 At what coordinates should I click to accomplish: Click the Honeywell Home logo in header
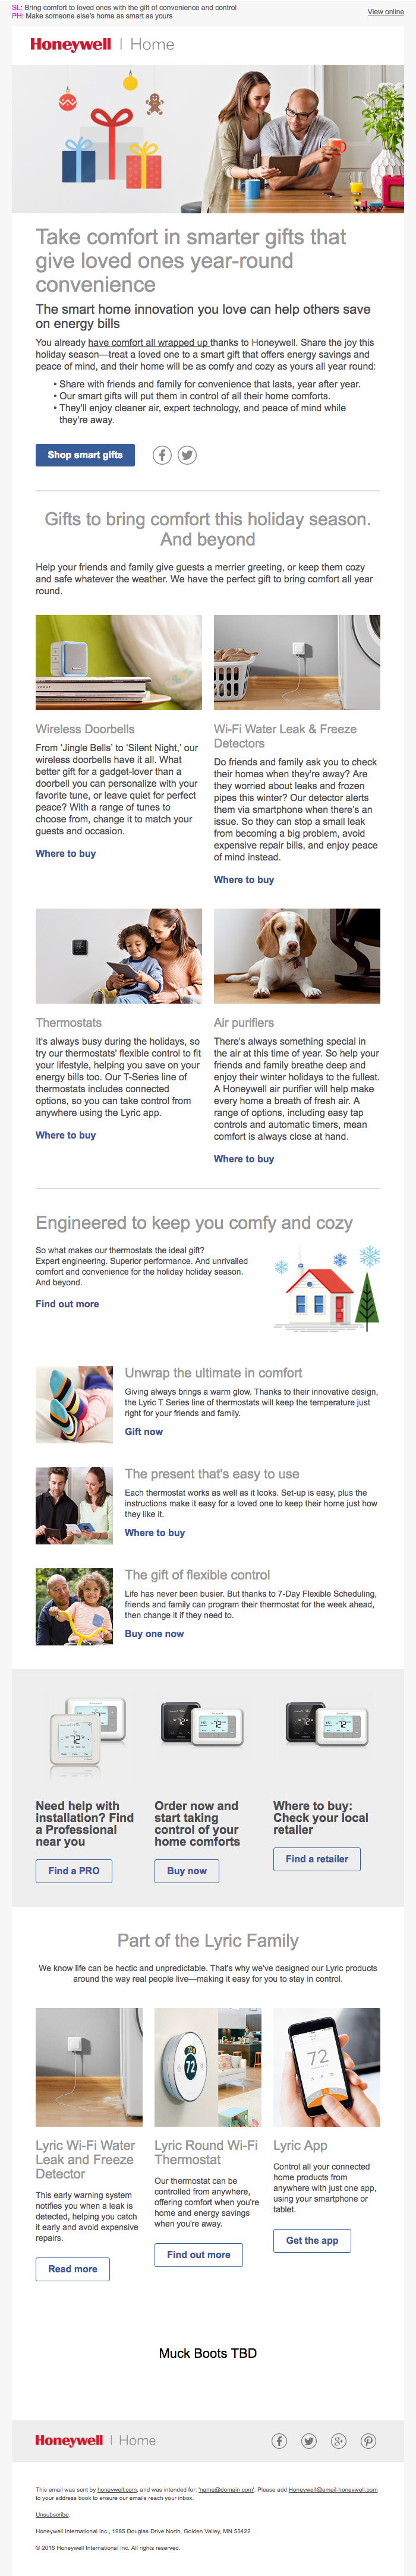[x=102, y=44]
